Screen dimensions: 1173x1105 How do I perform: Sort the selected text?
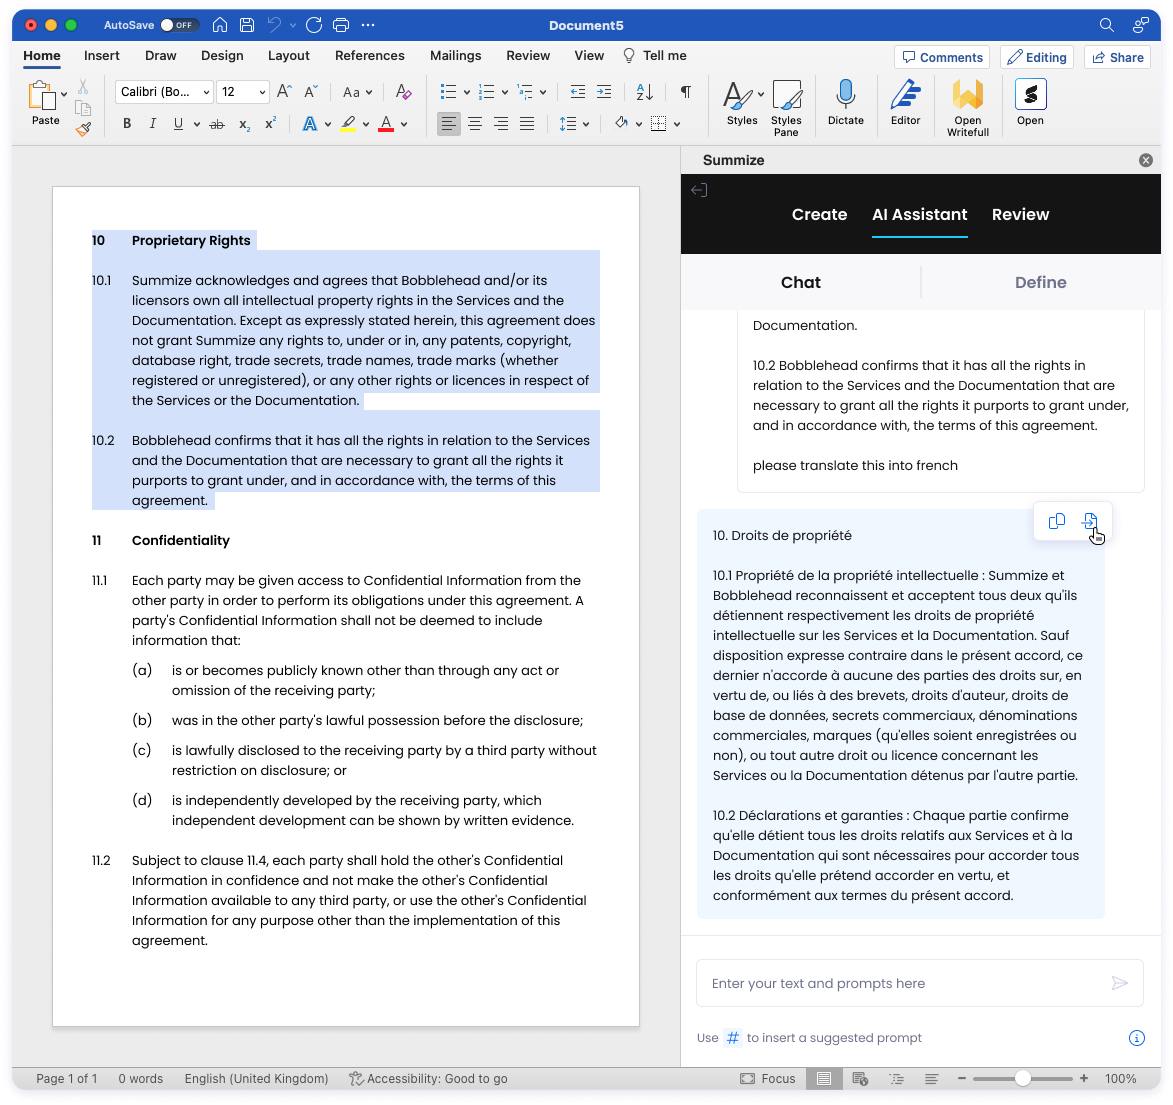[645, 92]
